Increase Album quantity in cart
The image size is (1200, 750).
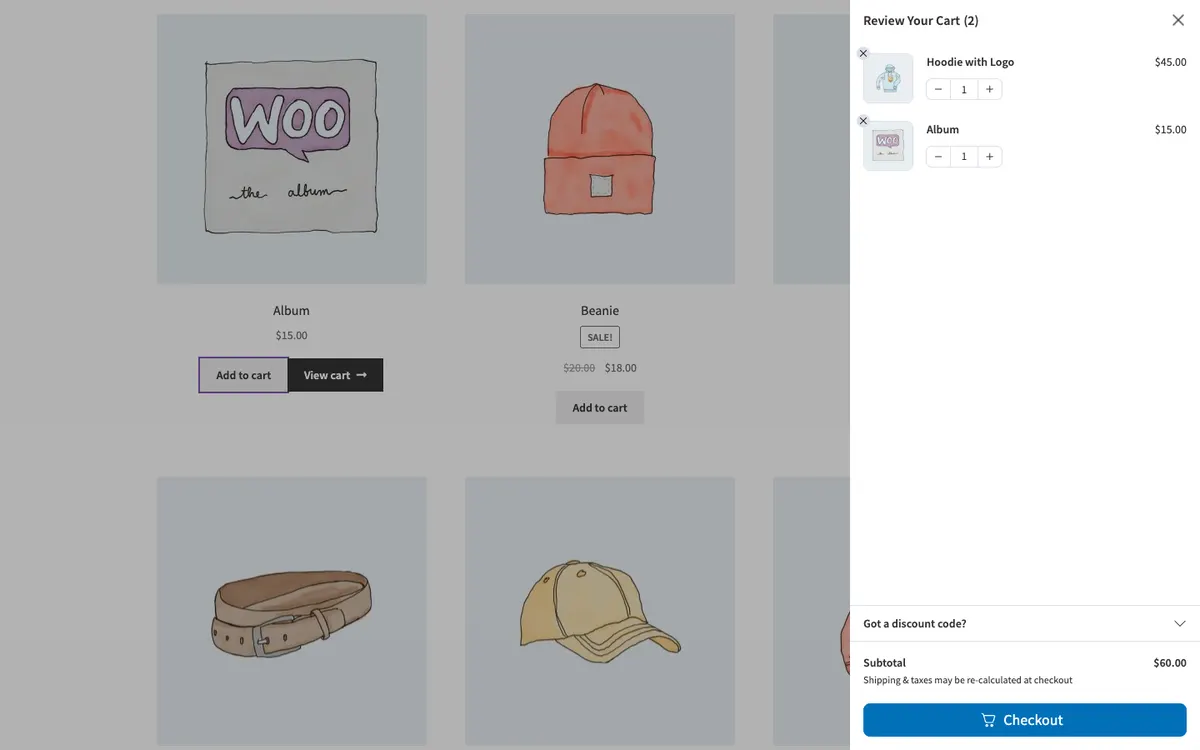point(989,156)
